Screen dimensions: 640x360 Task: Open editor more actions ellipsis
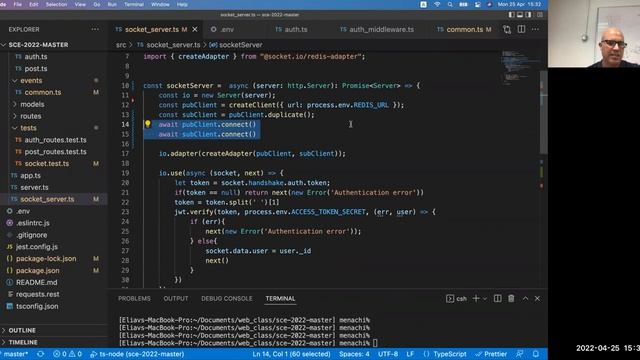coord(535,29)
